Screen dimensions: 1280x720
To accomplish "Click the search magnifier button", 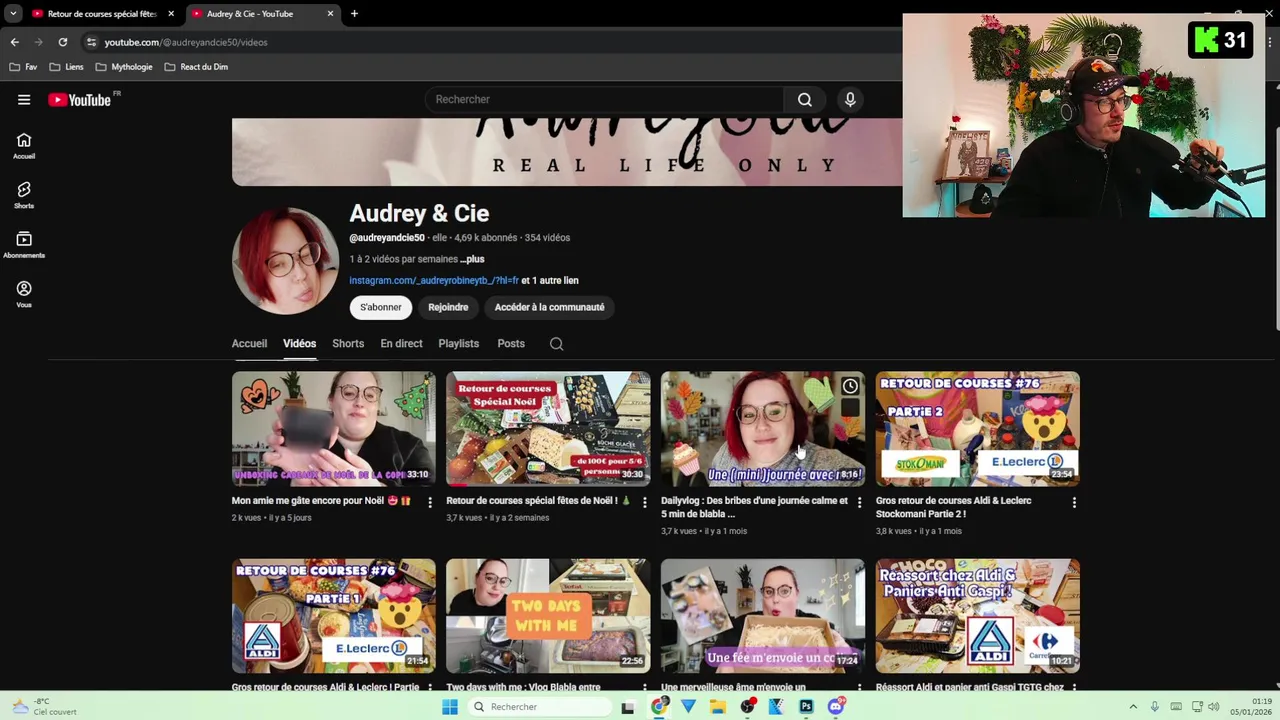I will click(805, 100).
